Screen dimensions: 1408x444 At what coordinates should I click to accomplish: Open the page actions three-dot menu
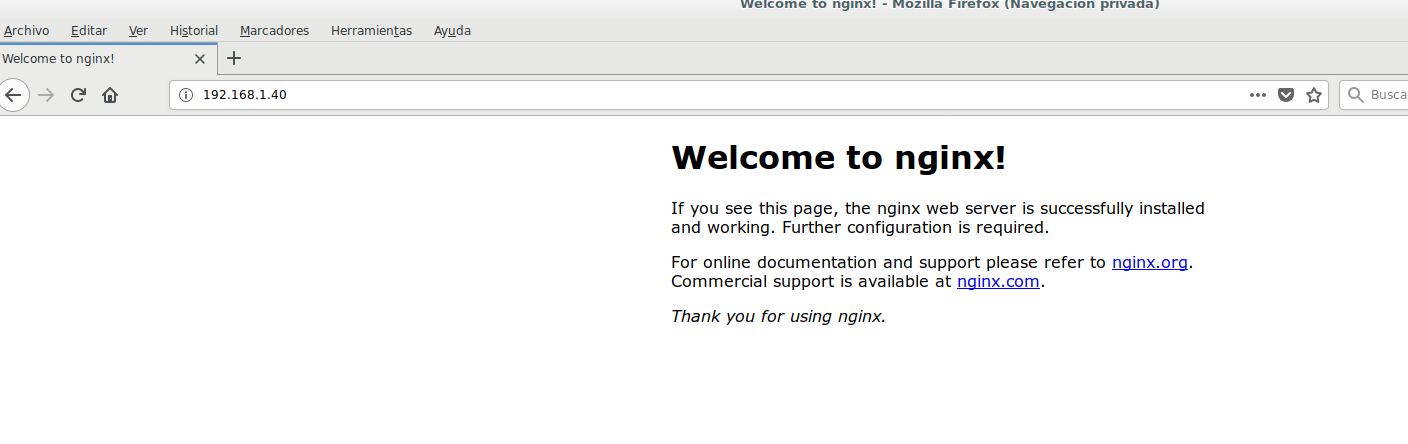click(x=1258, y=95)
